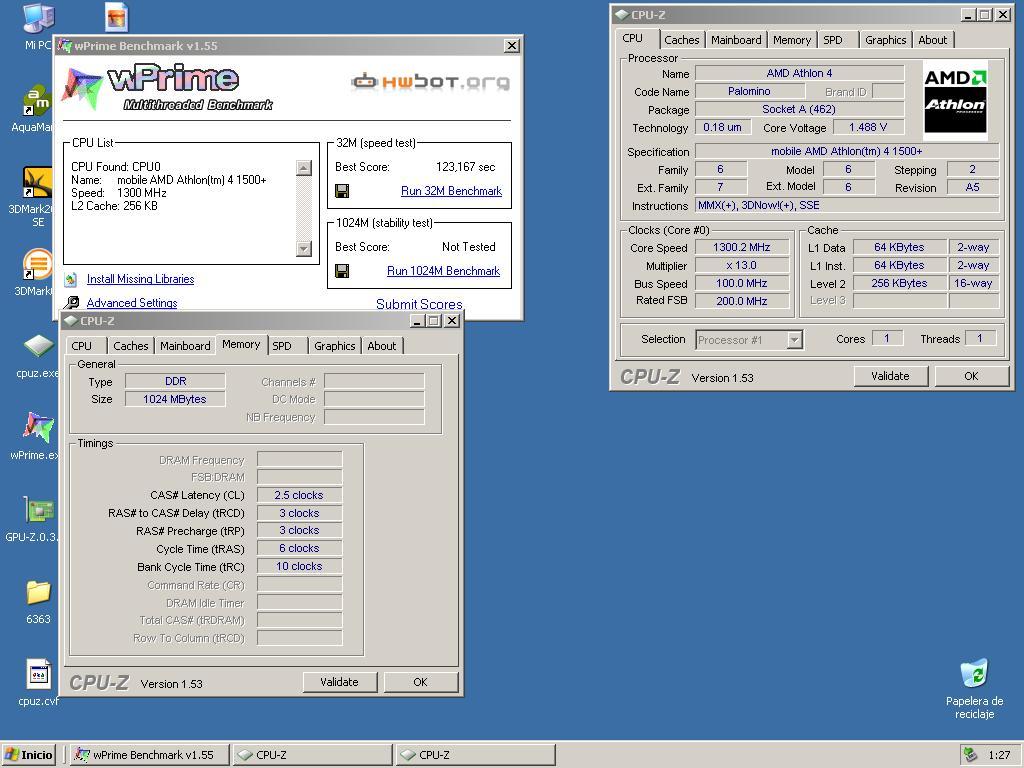Click Validate in the CPU tab window
Image resolution: width=1024 pixels, height=768 pixels.
point(890,376)
